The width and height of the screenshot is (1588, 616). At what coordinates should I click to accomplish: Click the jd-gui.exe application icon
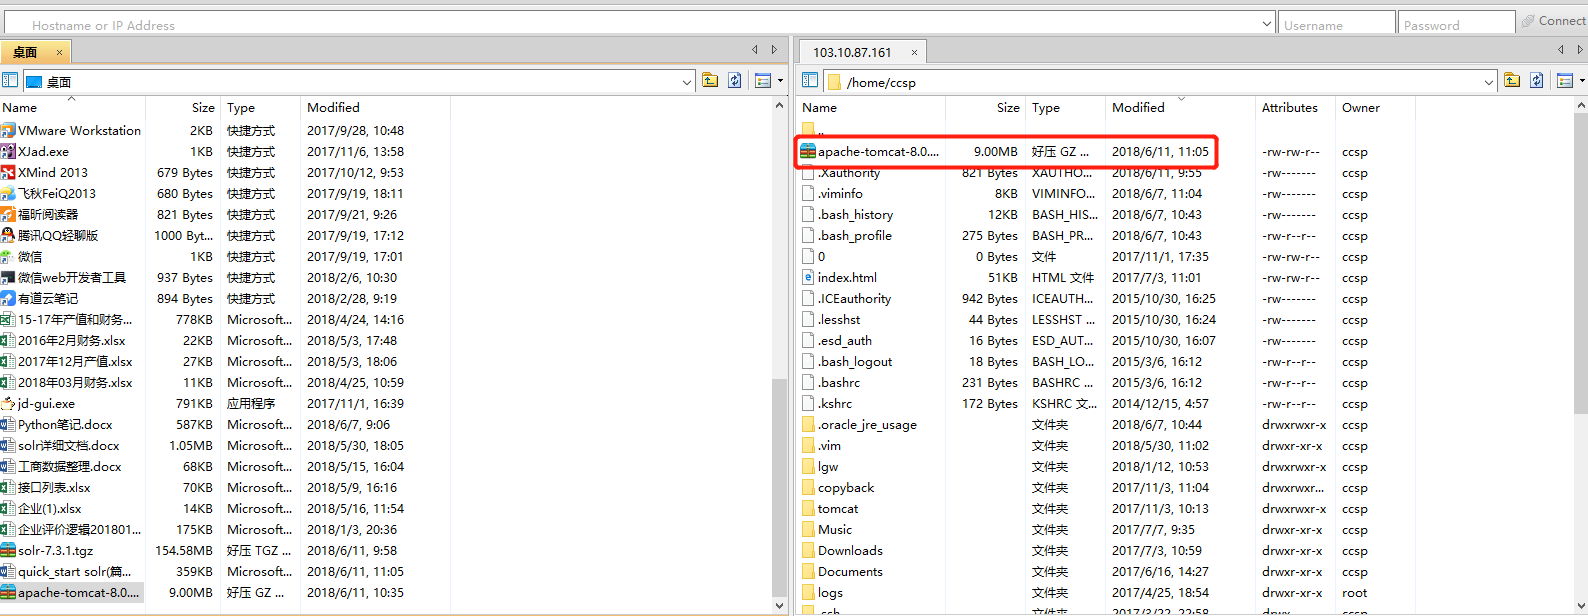pos(8,403)
